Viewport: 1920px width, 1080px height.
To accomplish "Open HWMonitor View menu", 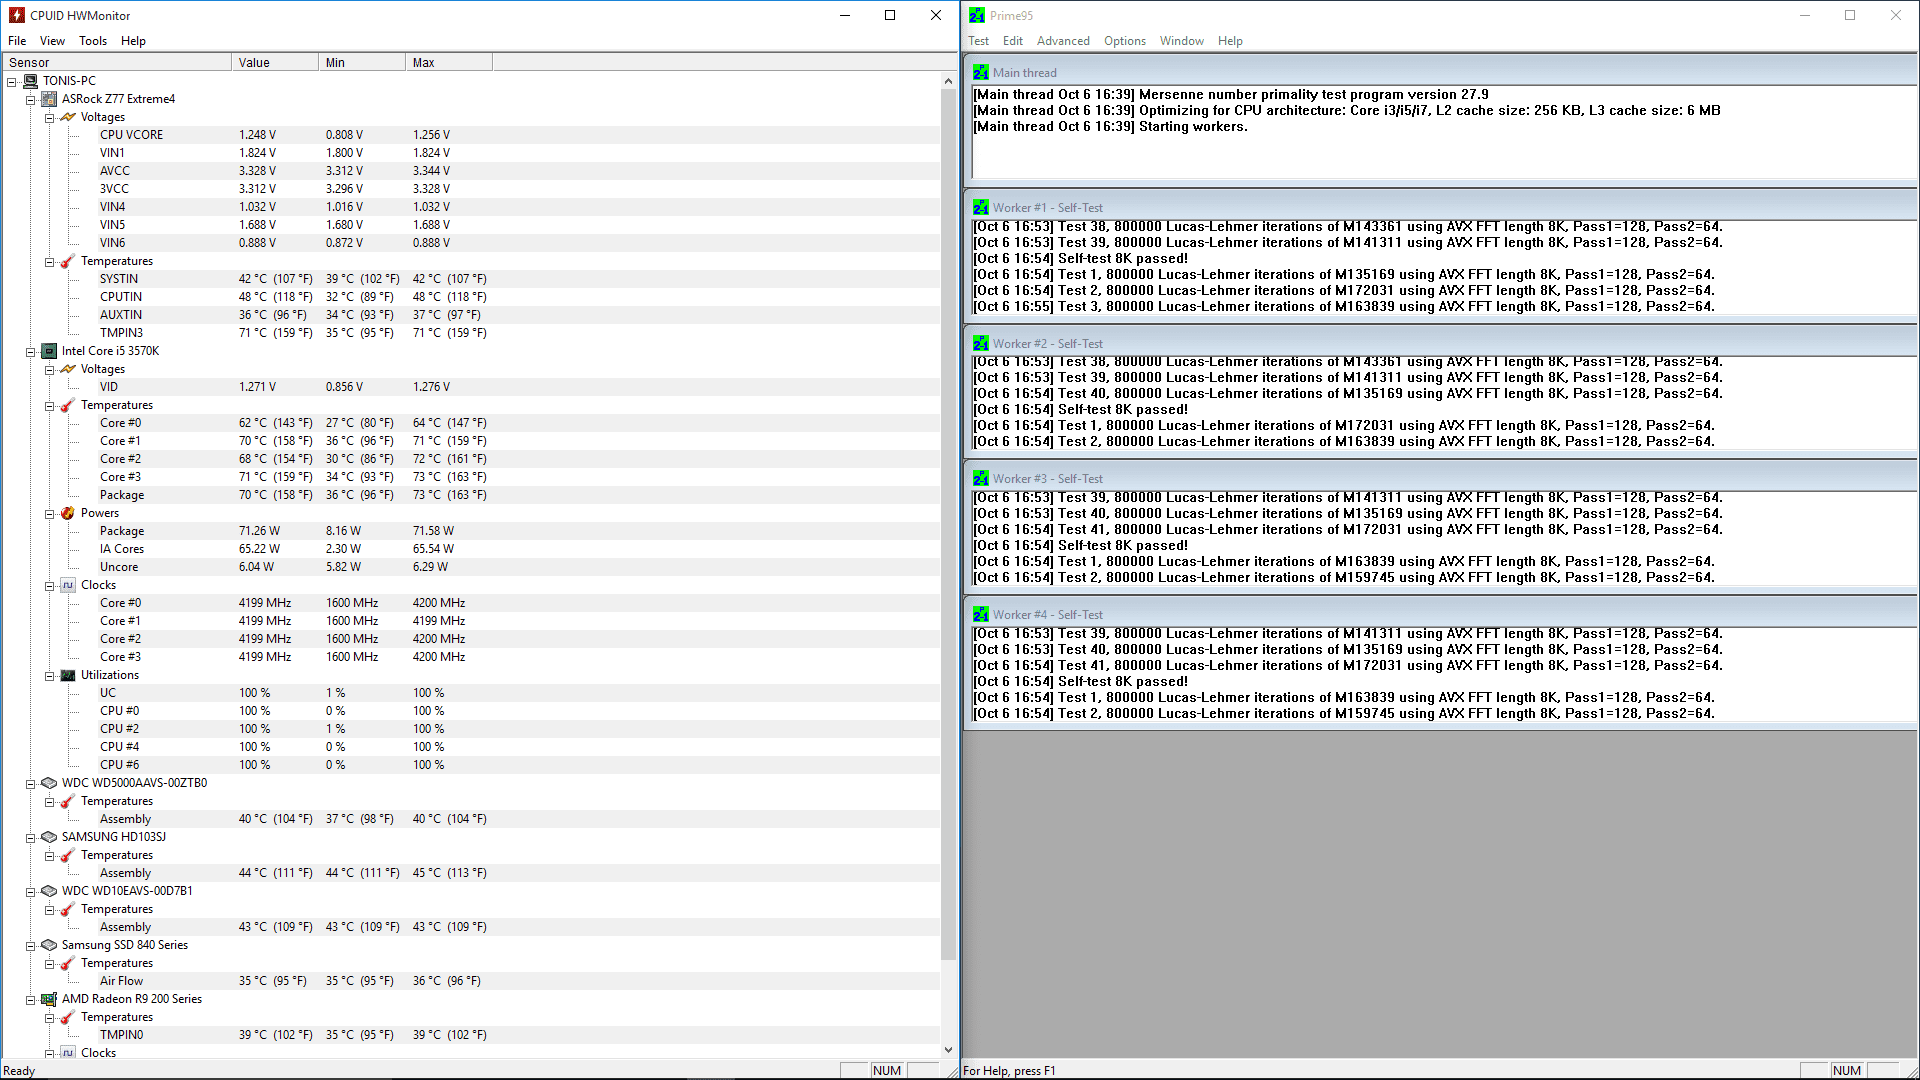I will pyautogui.click(x=52, y=41).
